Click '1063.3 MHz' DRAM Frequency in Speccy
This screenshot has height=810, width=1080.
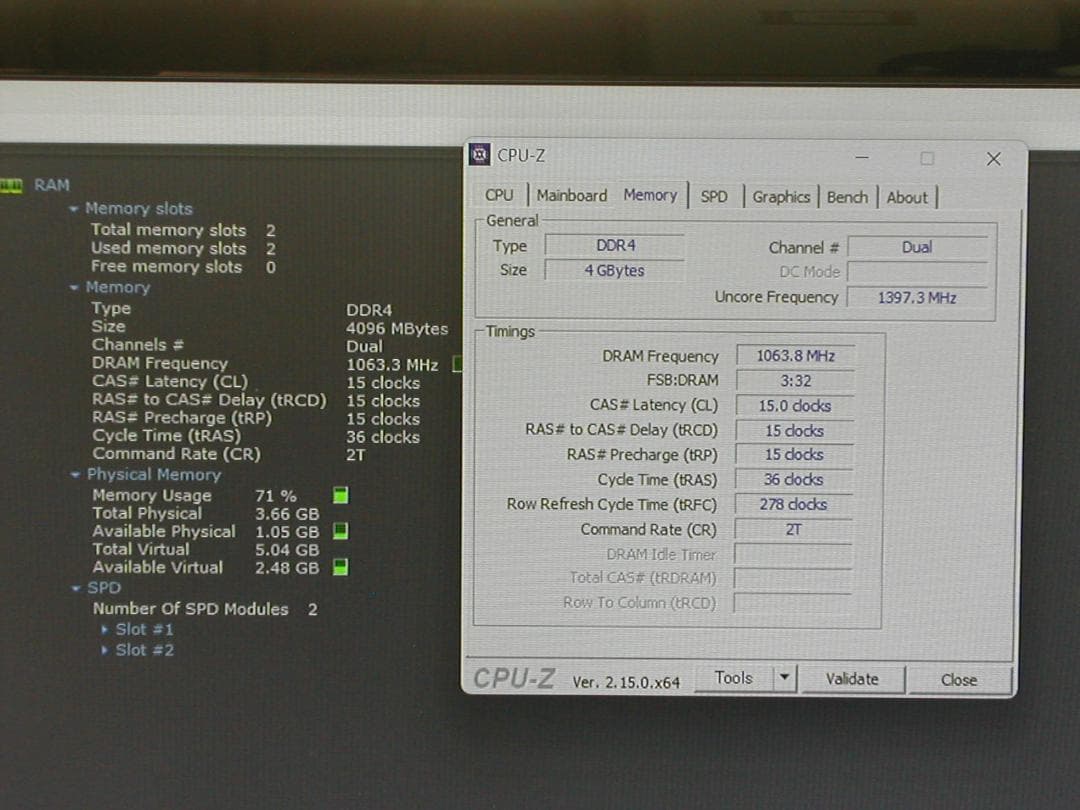point(392,364)
